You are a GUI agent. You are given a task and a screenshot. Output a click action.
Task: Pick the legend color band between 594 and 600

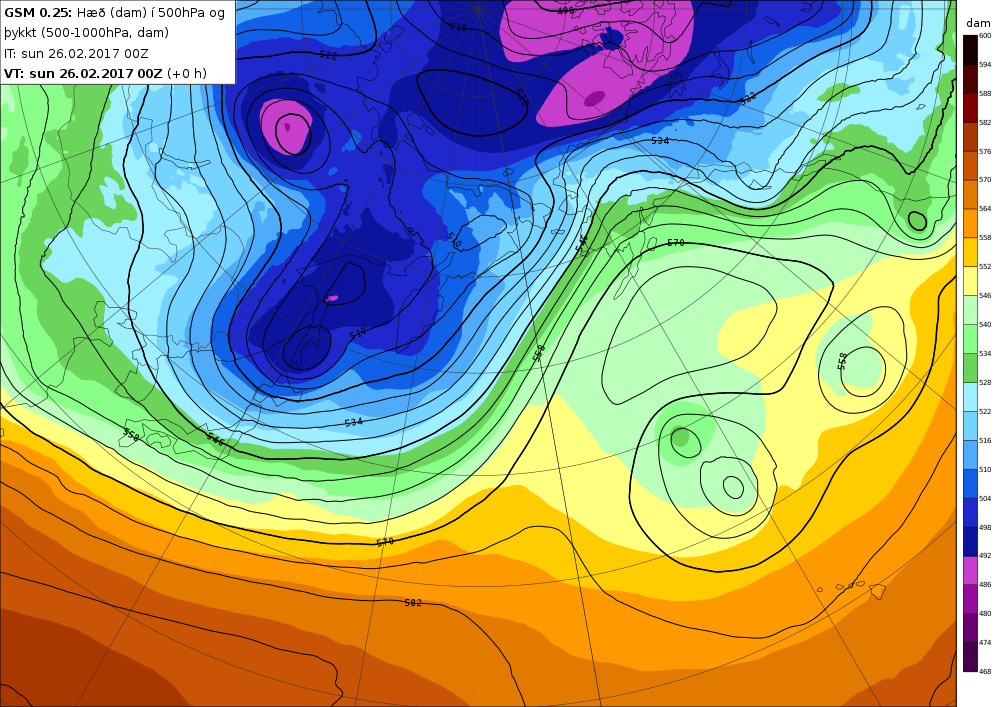[970, 50]
